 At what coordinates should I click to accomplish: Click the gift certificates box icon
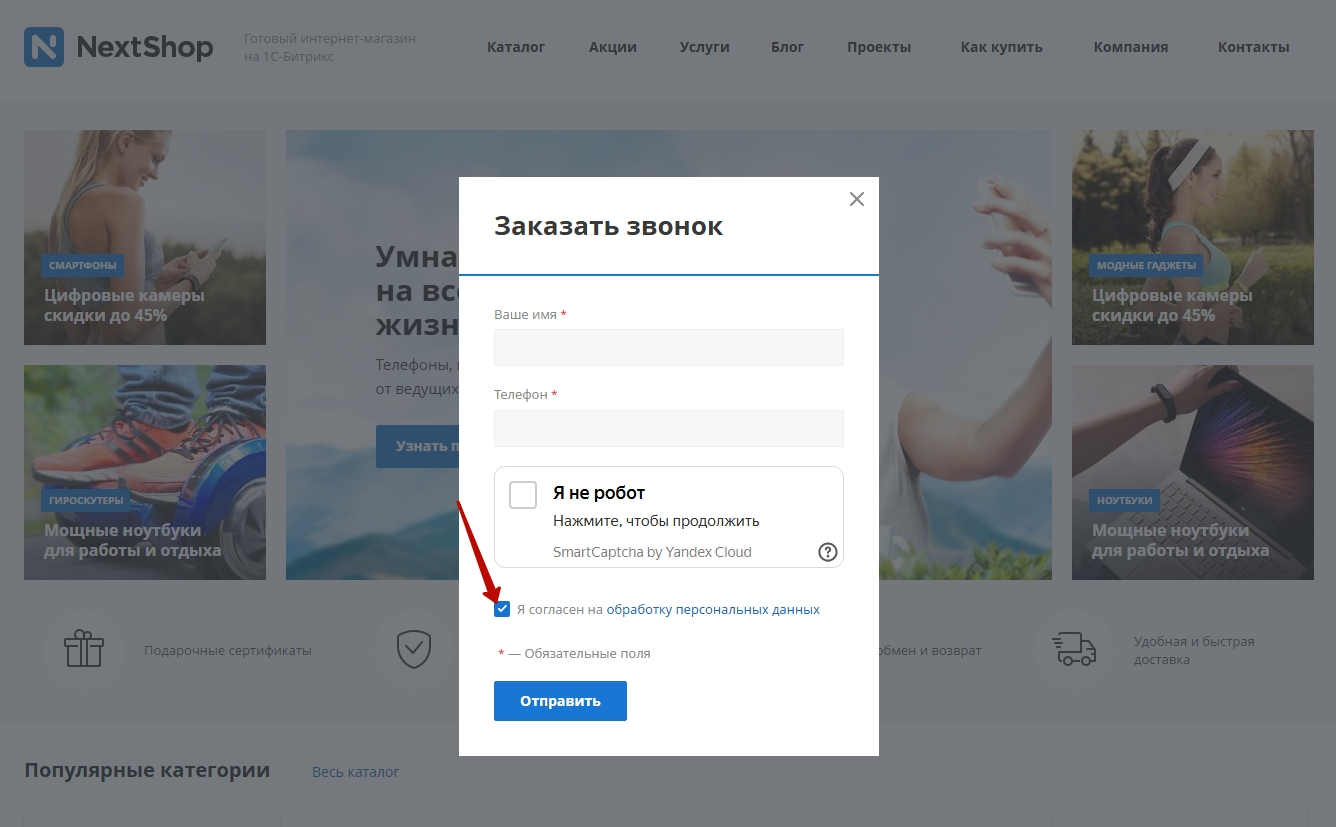84,649
